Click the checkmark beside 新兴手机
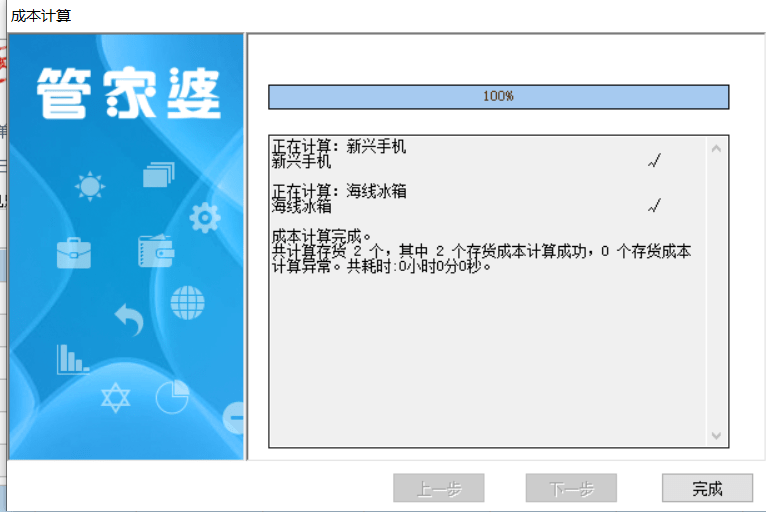 tap(655, 161)
